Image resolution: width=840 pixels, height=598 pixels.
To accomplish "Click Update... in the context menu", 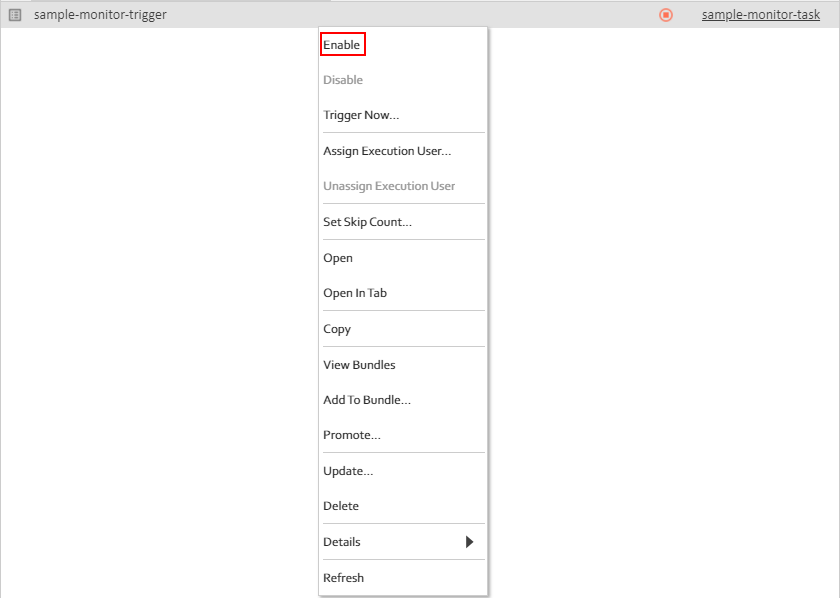I will pyautogui.click(x=348, y=471).
